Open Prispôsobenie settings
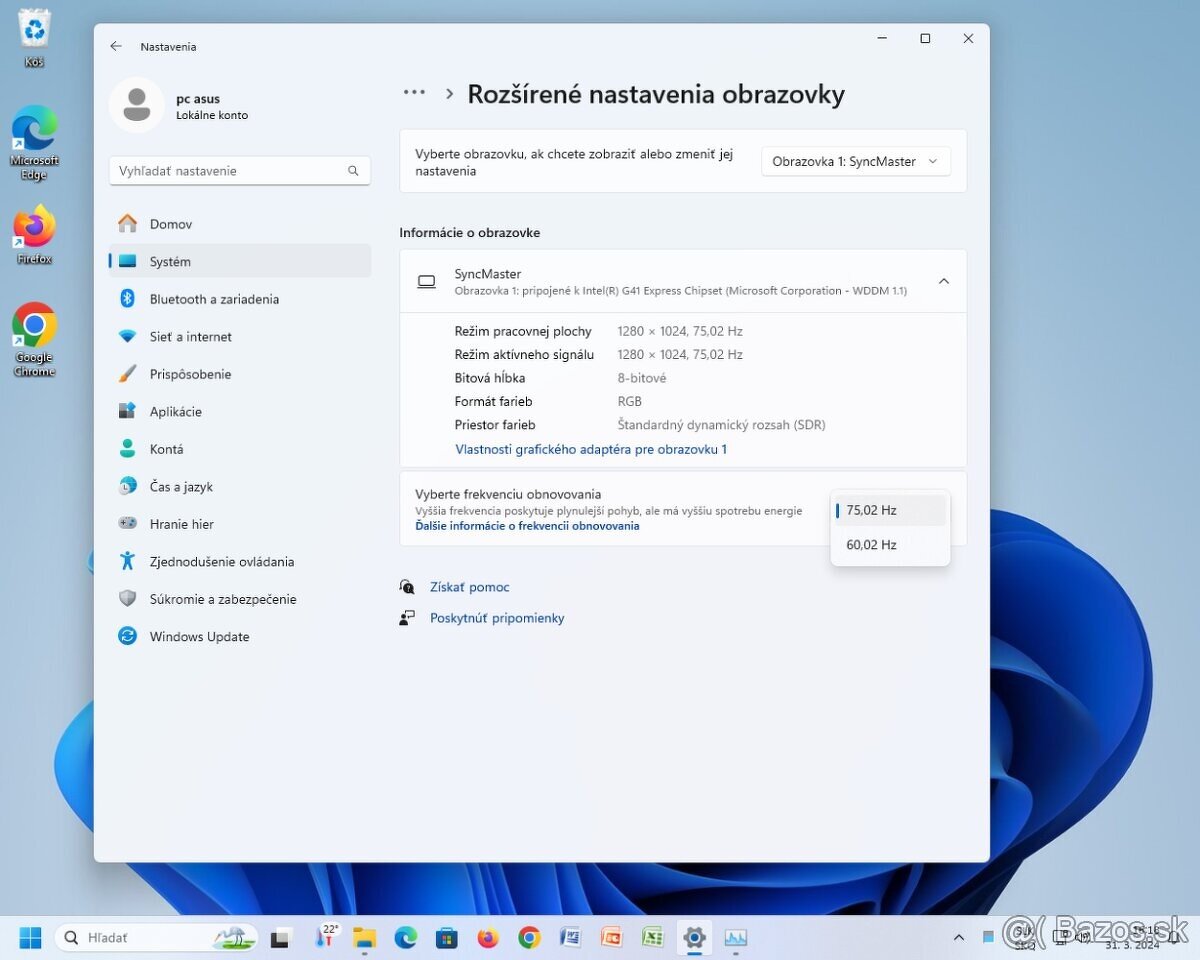Viewport: 1200px width, 960px height. coord(192,374)
